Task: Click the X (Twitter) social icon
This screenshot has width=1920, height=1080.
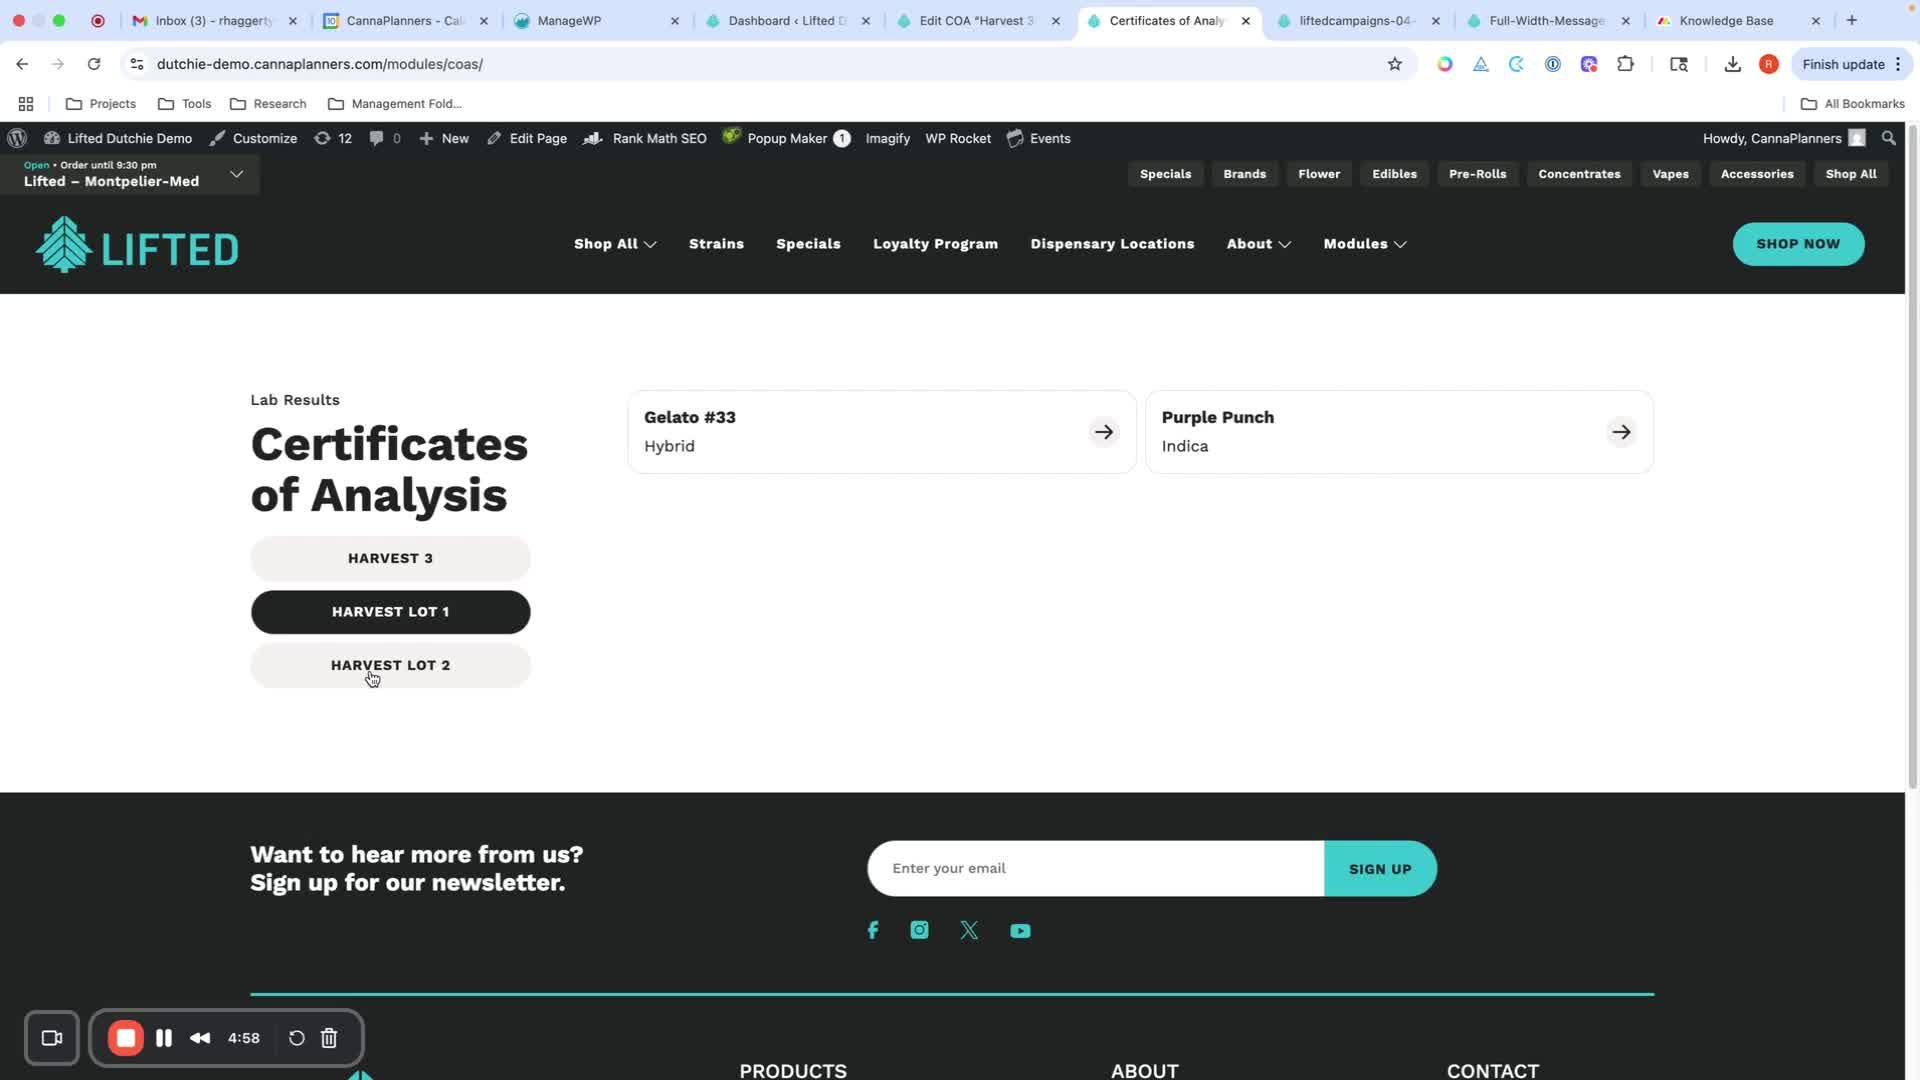Action: point(969,931)
